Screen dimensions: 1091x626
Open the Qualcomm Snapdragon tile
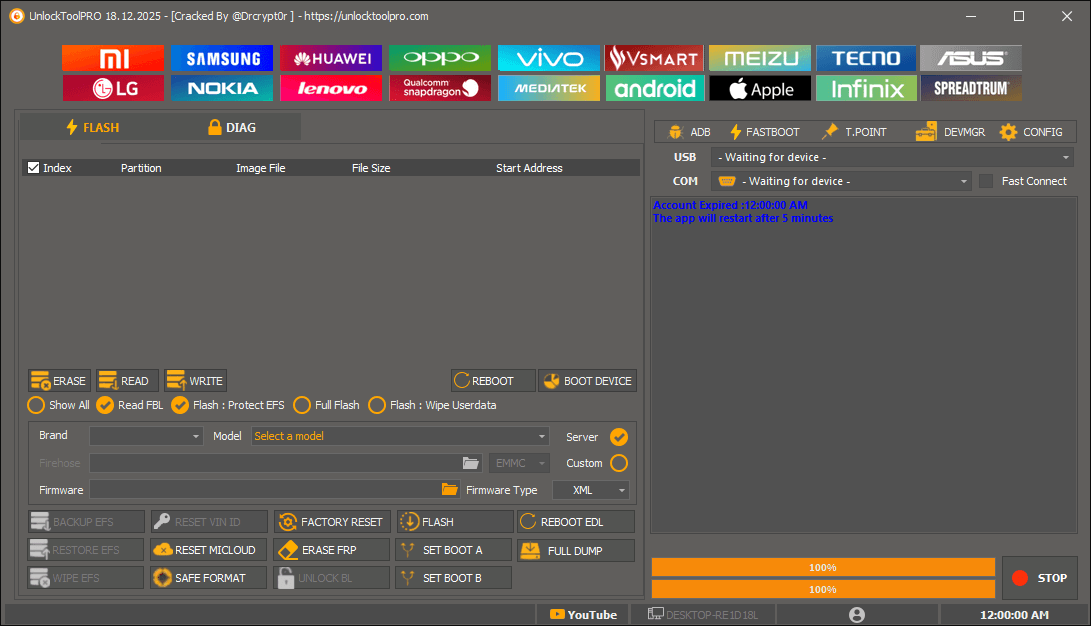point(440,88)
